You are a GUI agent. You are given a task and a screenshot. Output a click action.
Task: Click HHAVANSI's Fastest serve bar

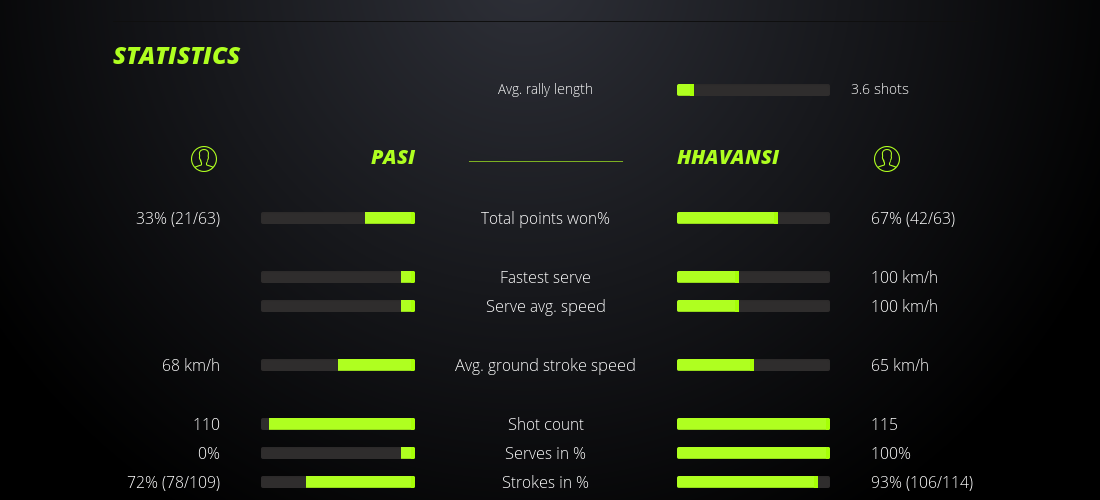(x=753, y=277)
